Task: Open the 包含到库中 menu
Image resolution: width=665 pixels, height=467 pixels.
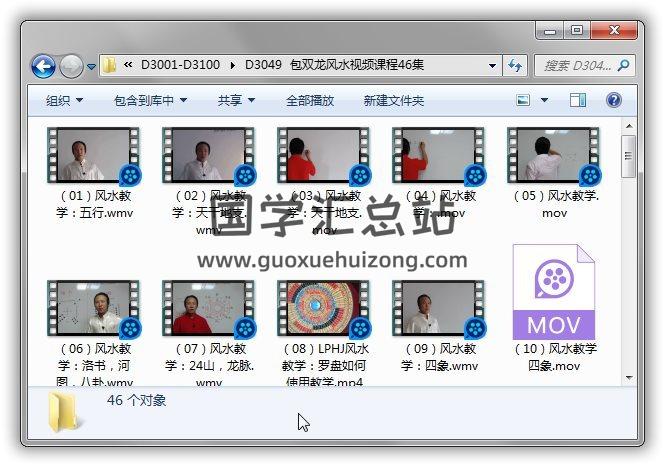Action: coord(150,100)
